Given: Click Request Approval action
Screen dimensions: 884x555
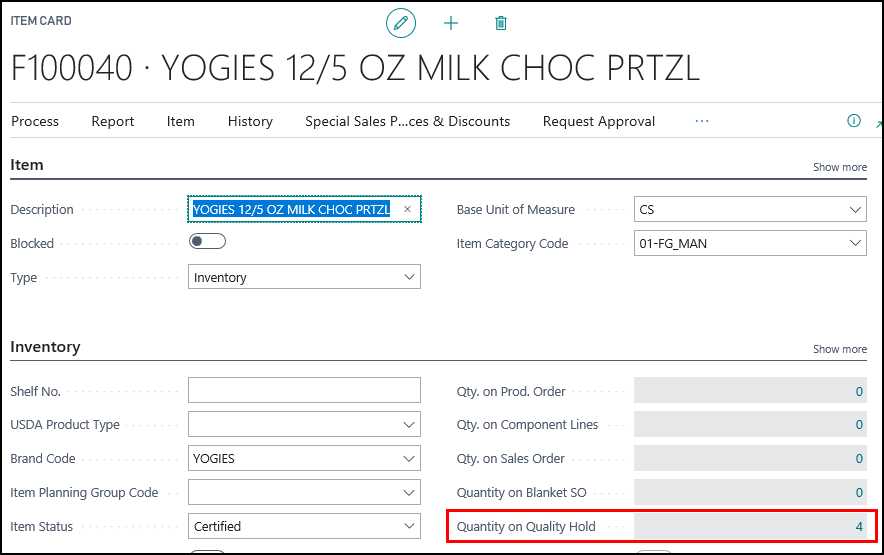Looking at the screenshot, I should pyautogui.click(x=599, y=121).
